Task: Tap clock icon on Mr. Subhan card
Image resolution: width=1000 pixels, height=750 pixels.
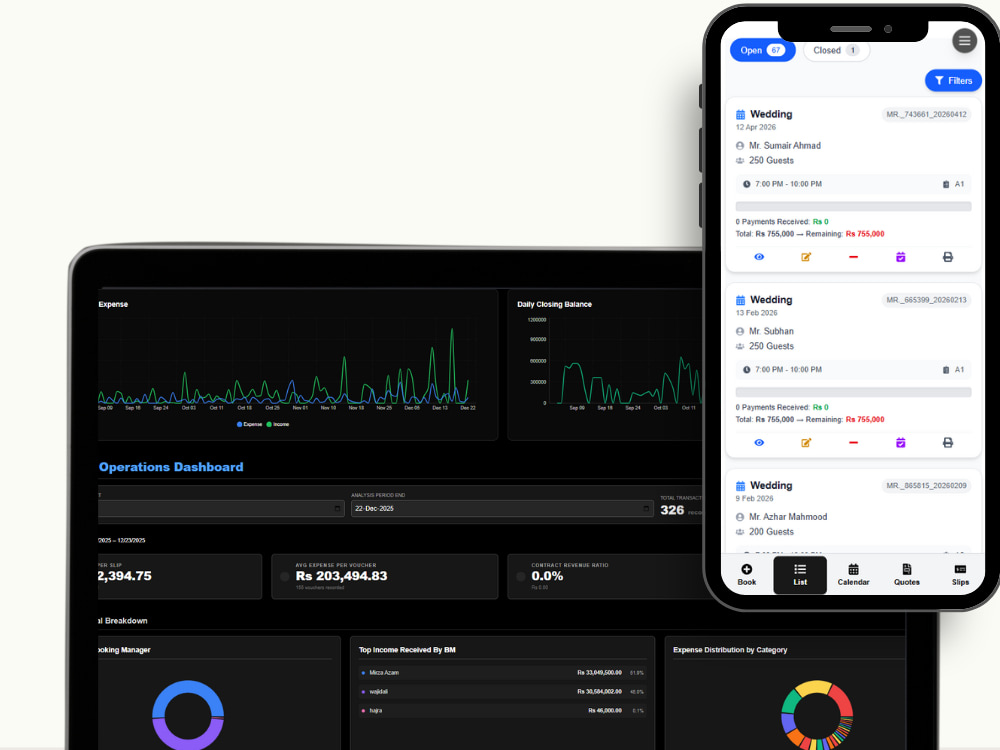Action: (746, 369)
